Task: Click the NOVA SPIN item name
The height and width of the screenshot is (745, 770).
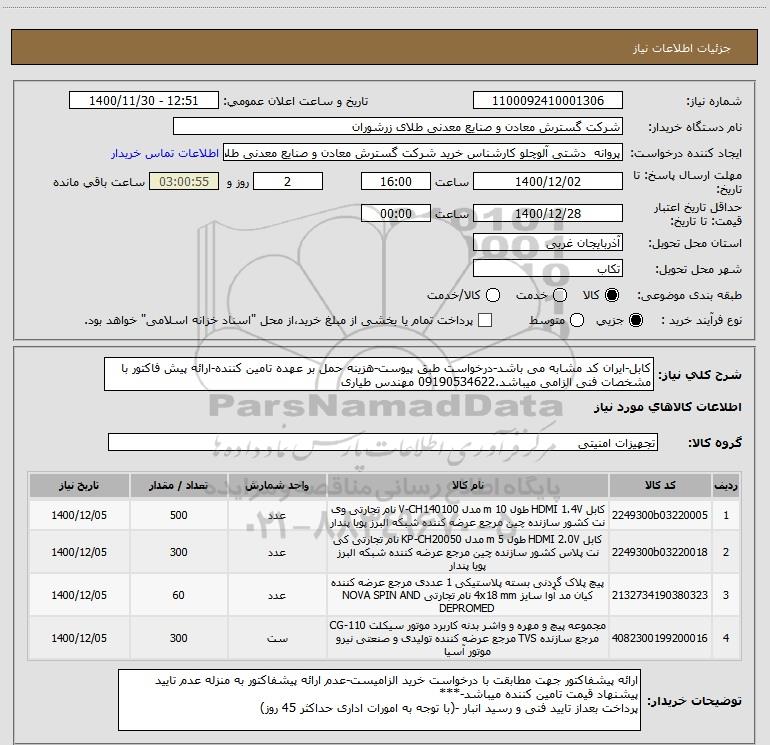Action: coord(468,595)
